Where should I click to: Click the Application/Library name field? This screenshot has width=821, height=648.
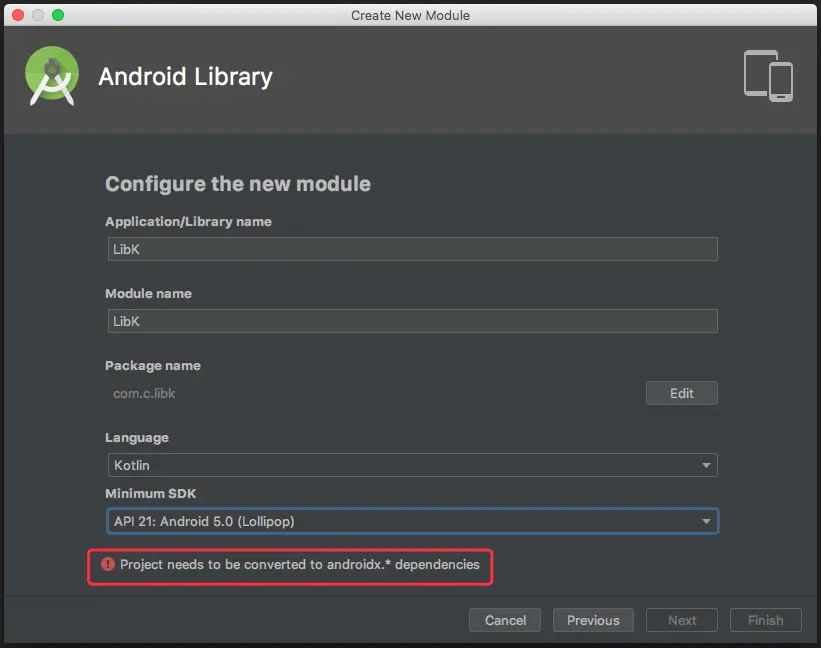413,249
